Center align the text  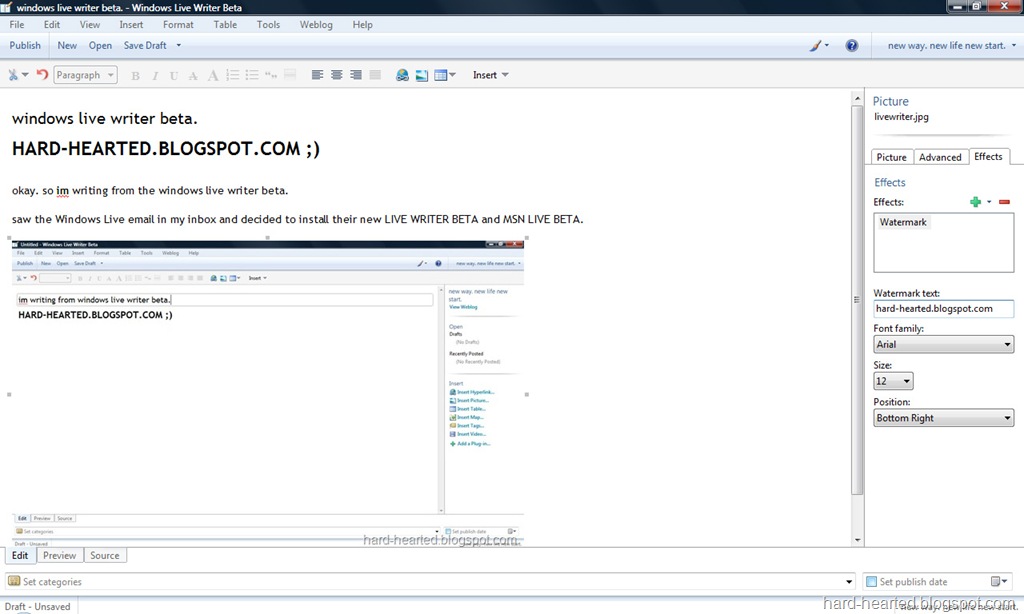coord(336,75)
